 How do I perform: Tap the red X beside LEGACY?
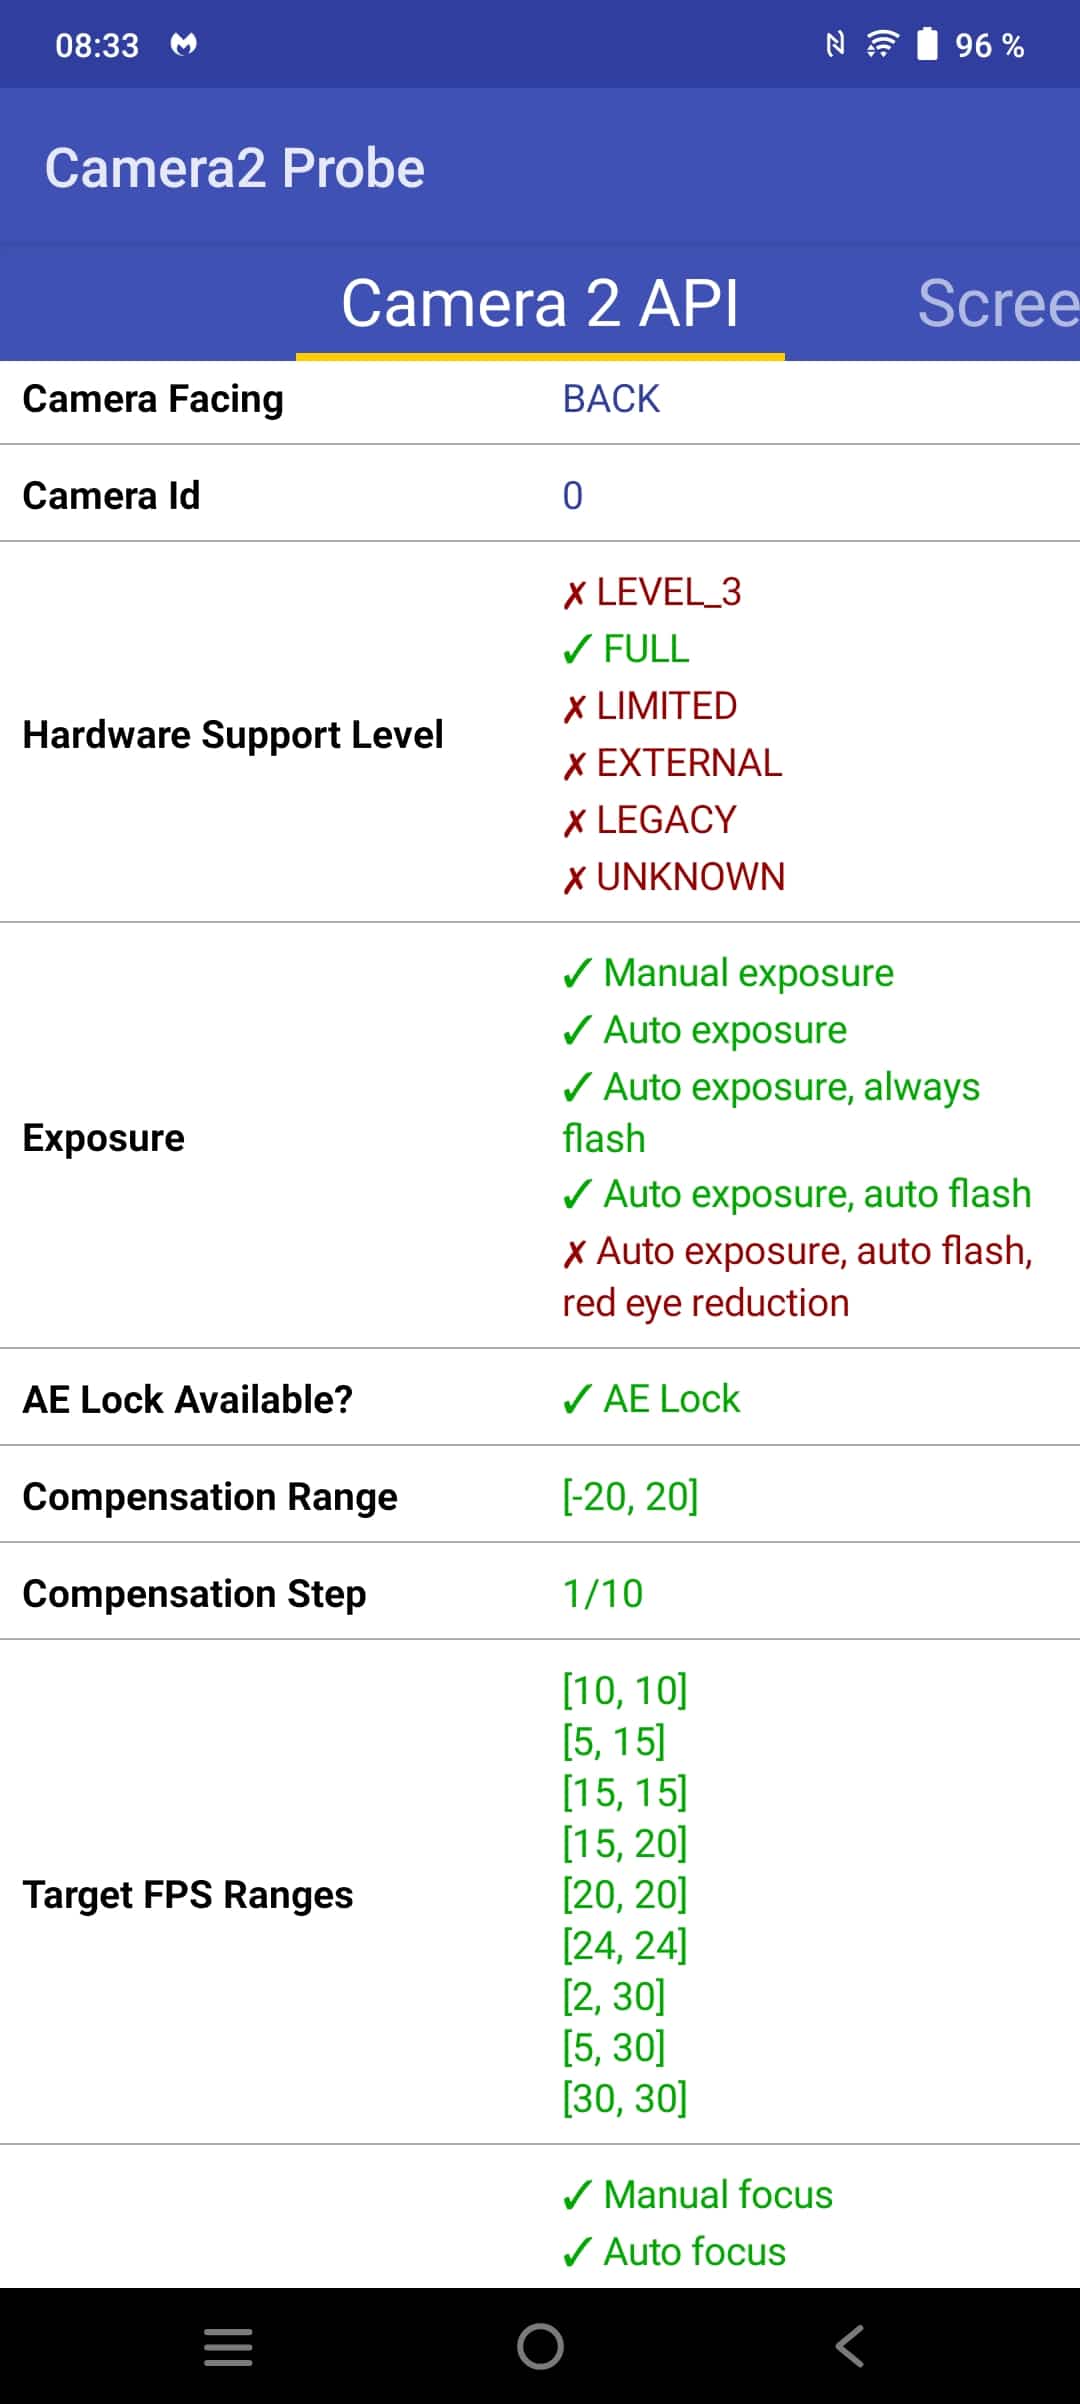574,822
